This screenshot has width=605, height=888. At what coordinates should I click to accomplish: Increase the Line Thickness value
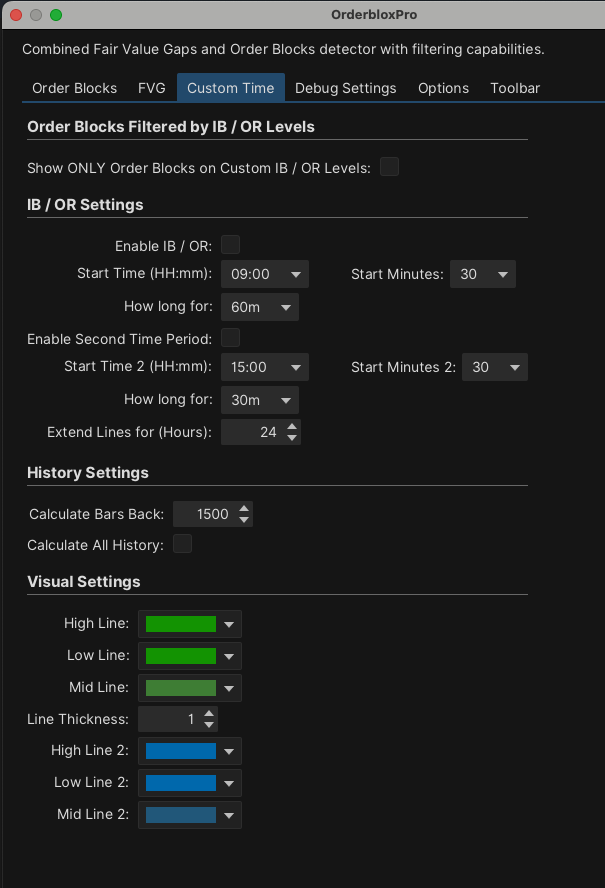click(209, 713)
